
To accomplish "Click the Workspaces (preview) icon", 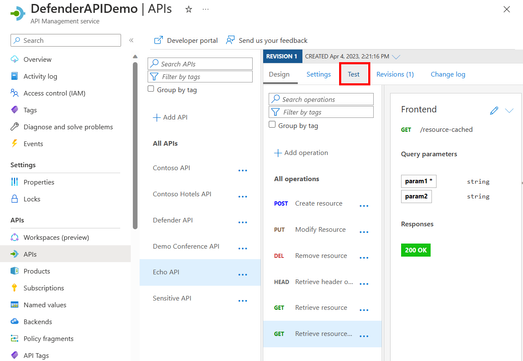I will [x=14, y=237].
